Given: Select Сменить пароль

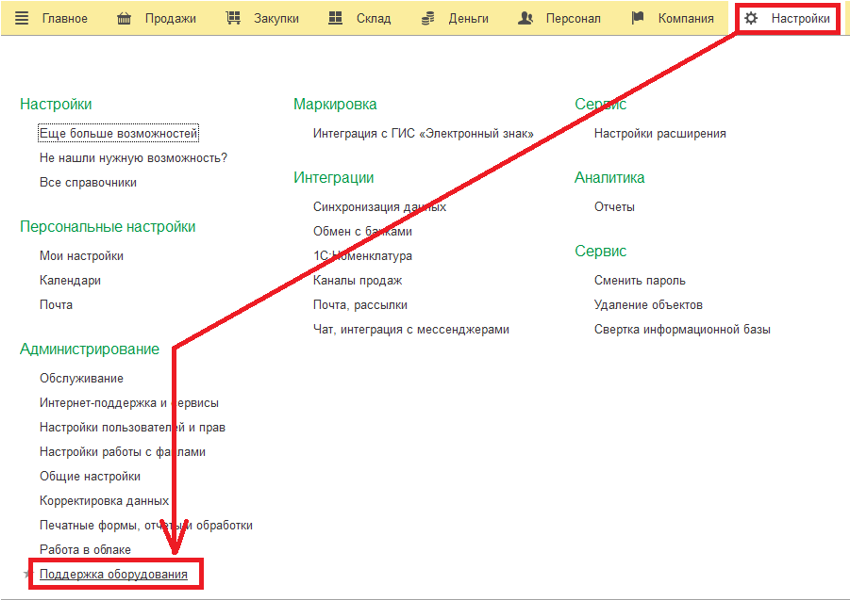Looking at the screenshot, I should 639,280.
